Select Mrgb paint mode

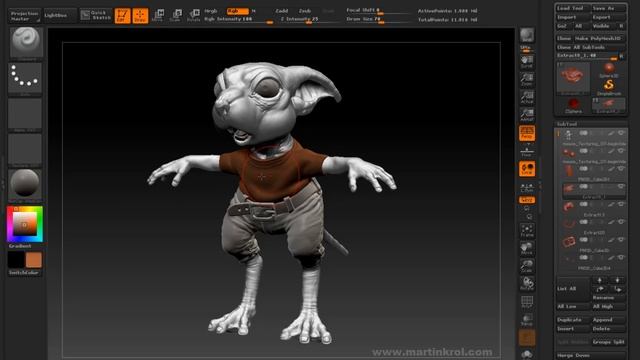211,11
